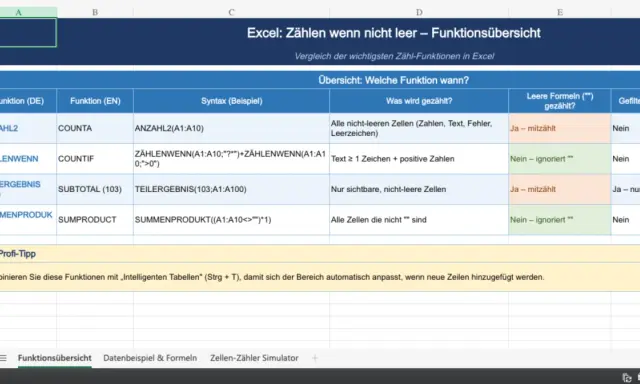Click 'Text ≥ 1 Zeichen + positive Zahlen' cell

419,159
